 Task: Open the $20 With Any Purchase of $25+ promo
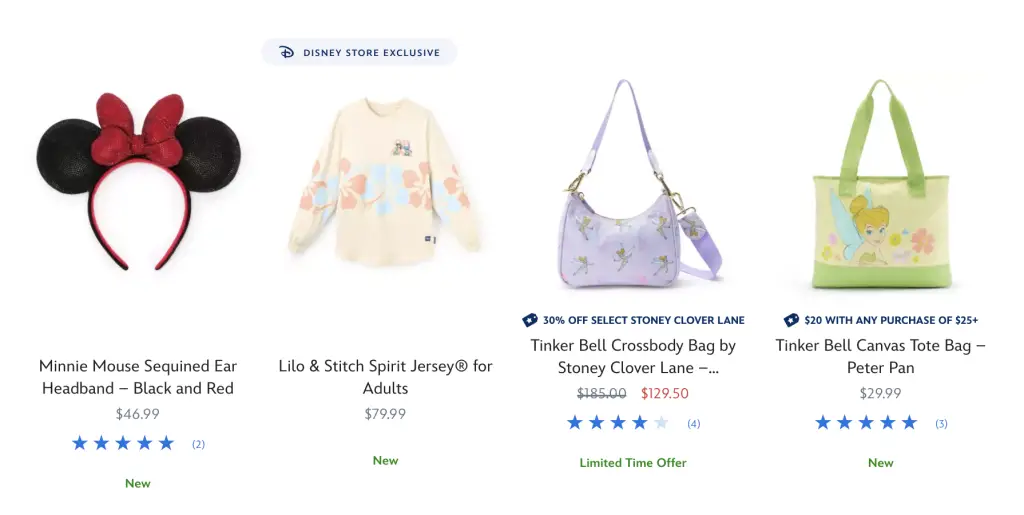[x=890, y=320]
